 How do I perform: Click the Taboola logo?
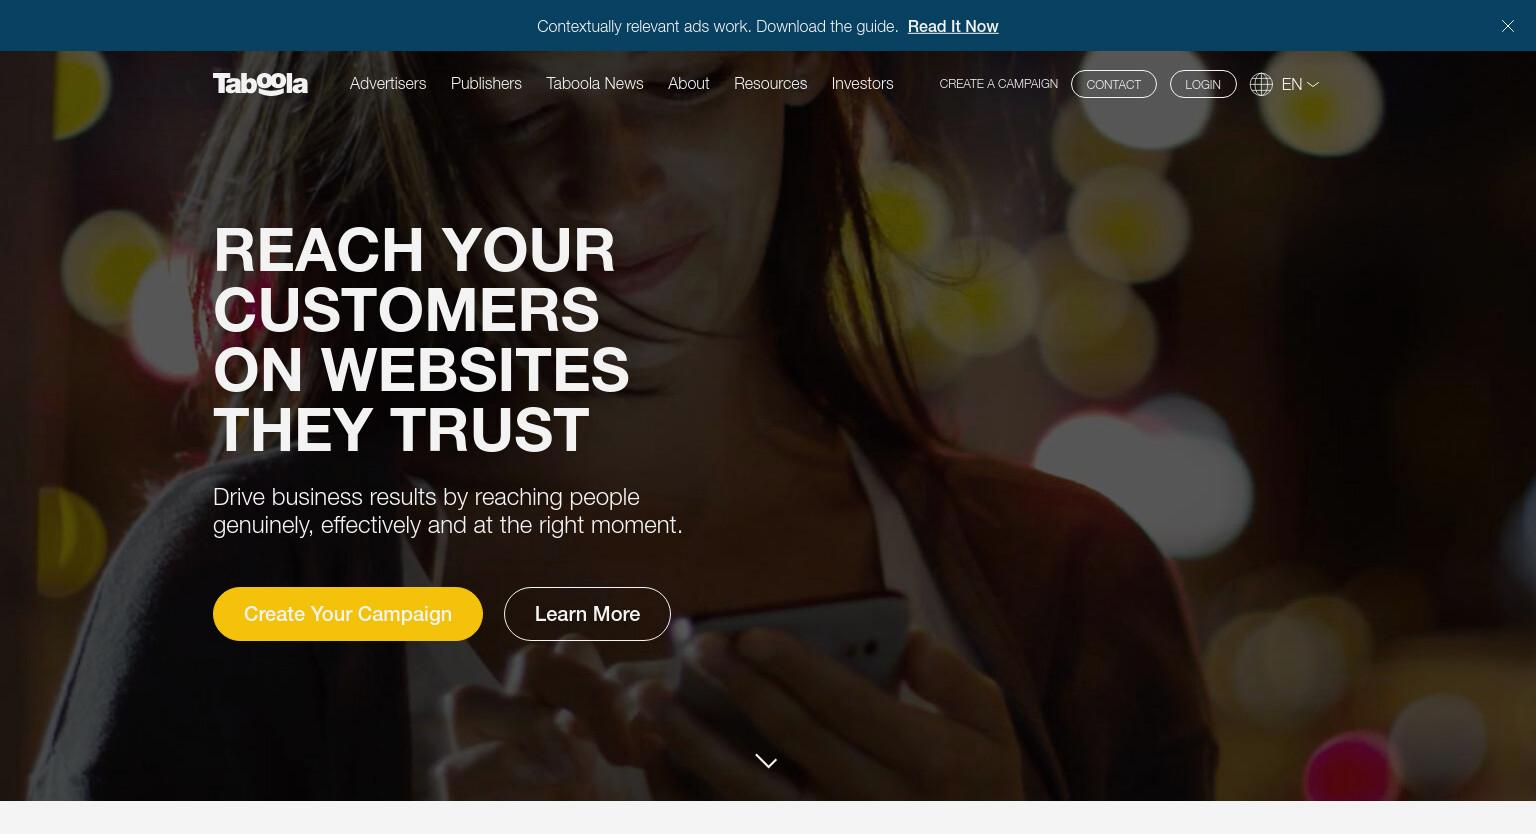(260, 84)
